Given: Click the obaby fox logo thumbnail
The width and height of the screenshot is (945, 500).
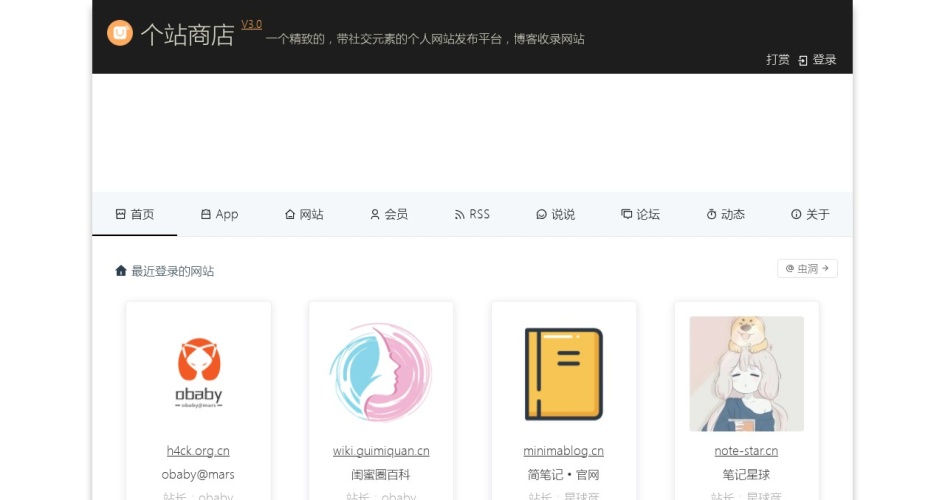Looking at the screenshot, I should 198,374.
